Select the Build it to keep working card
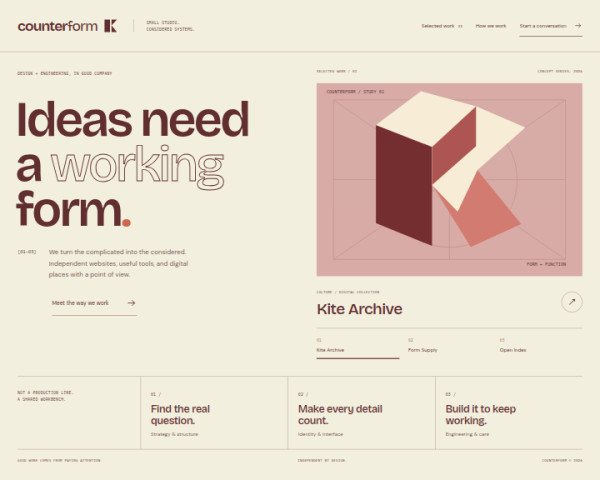The image size is (600, 480). [509, 413]
